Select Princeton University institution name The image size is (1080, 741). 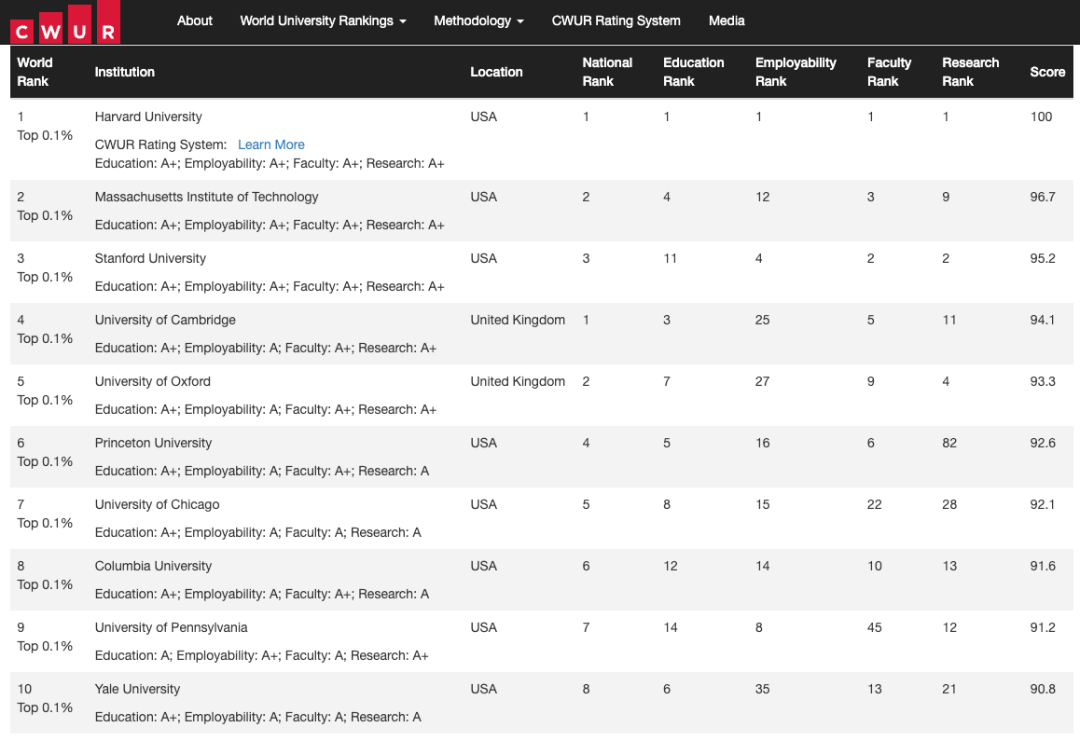click(153, 443)
